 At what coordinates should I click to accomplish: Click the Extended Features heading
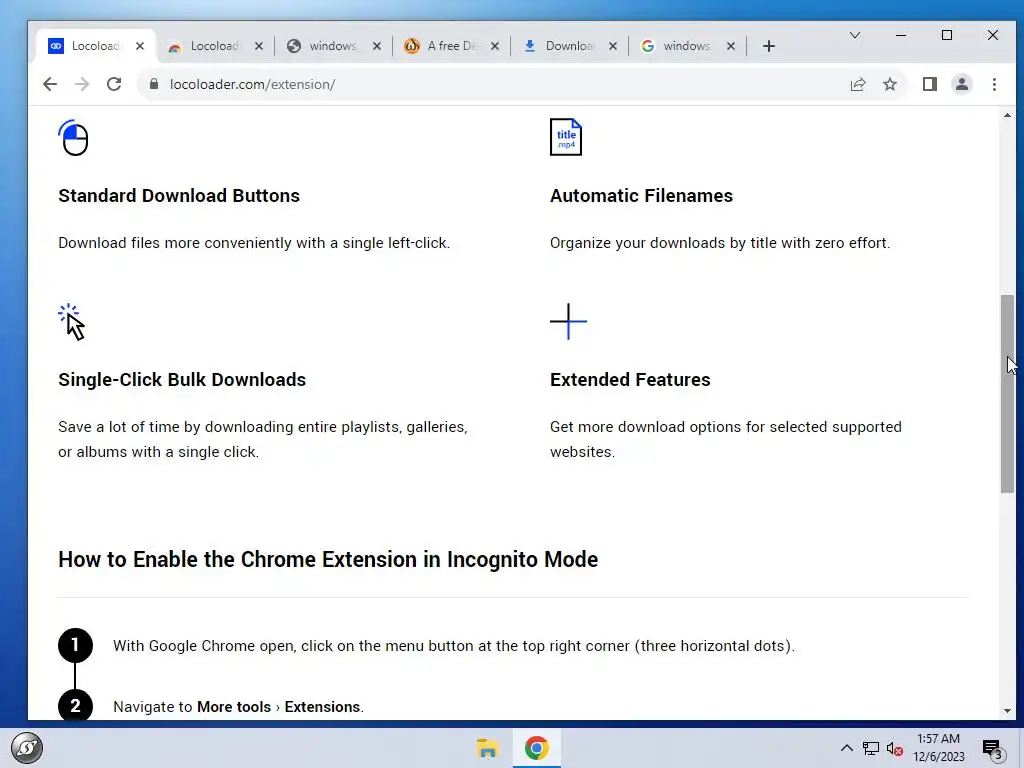(x=630, y=380)
